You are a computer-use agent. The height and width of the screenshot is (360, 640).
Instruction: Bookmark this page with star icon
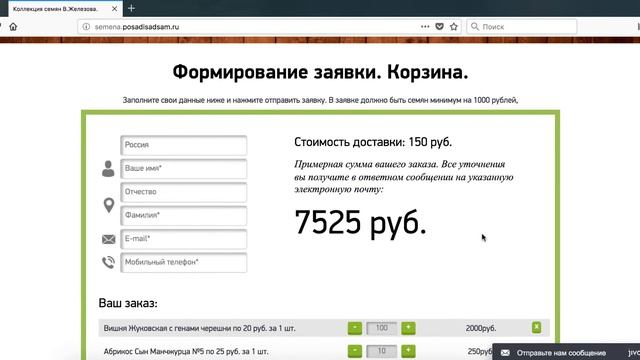pos(453,27)
